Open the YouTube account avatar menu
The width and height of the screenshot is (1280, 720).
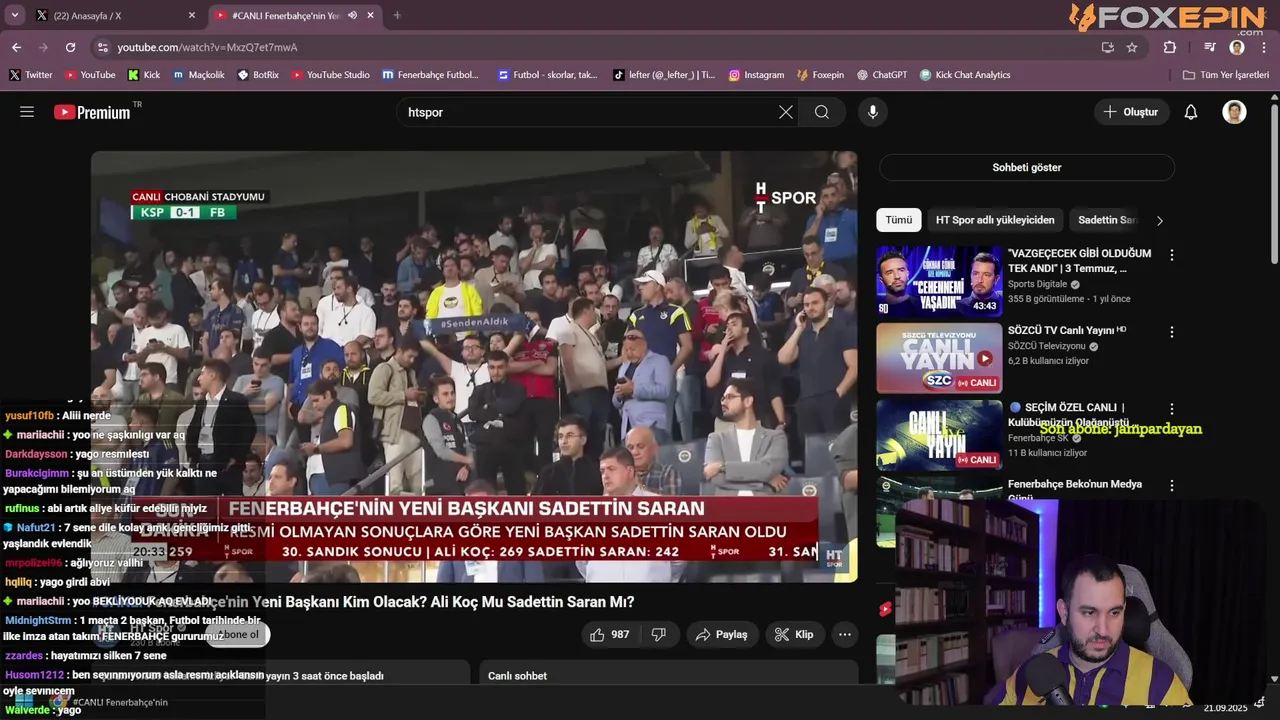1234,112
